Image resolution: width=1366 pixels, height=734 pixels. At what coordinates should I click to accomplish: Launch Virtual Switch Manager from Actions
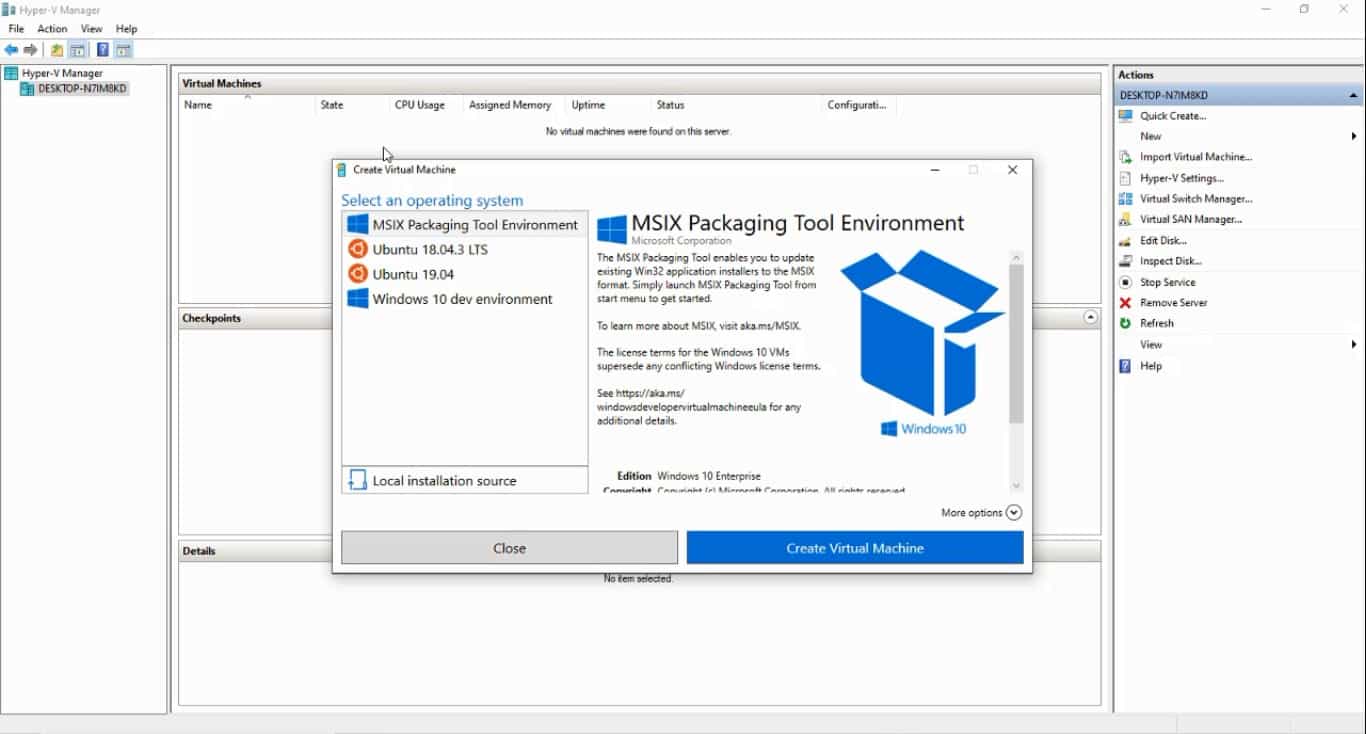coord(1196,199)
